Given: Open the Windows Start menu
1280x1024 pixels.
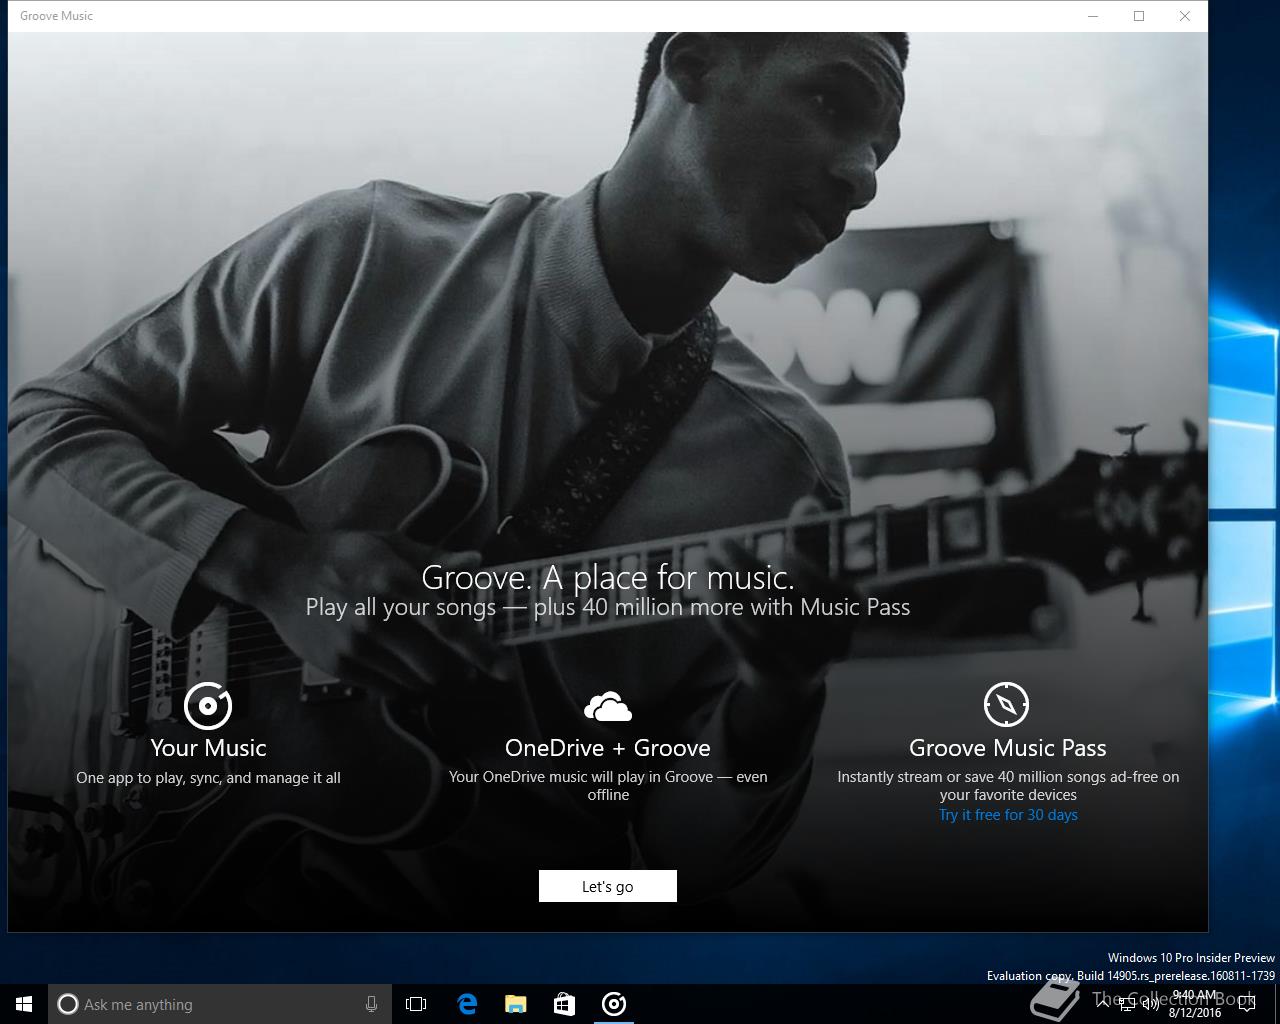Looking at the screenshot, I should point(24,1004).
